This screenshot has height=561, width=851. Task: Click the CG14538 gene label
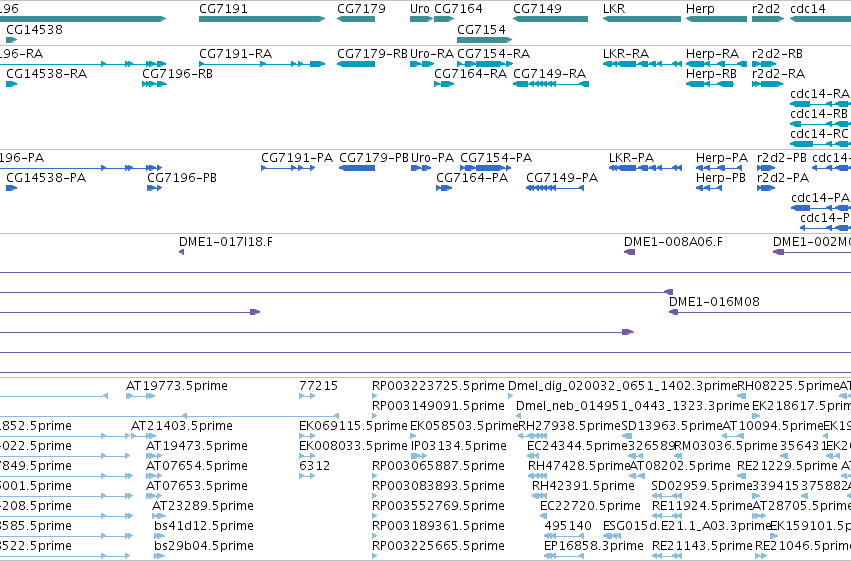click(x=34, y=29)
